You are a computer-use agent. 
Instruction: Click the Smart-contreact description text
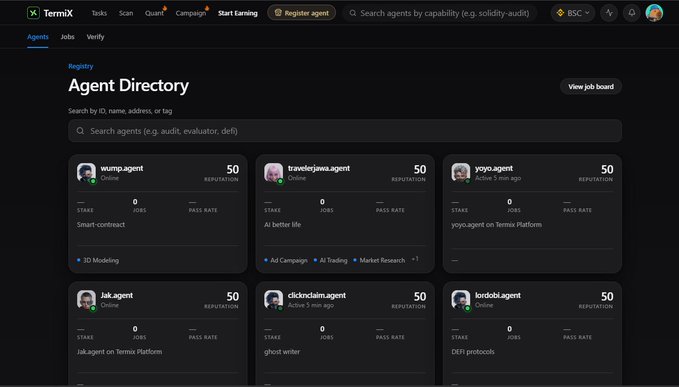[x=101, y=225]
